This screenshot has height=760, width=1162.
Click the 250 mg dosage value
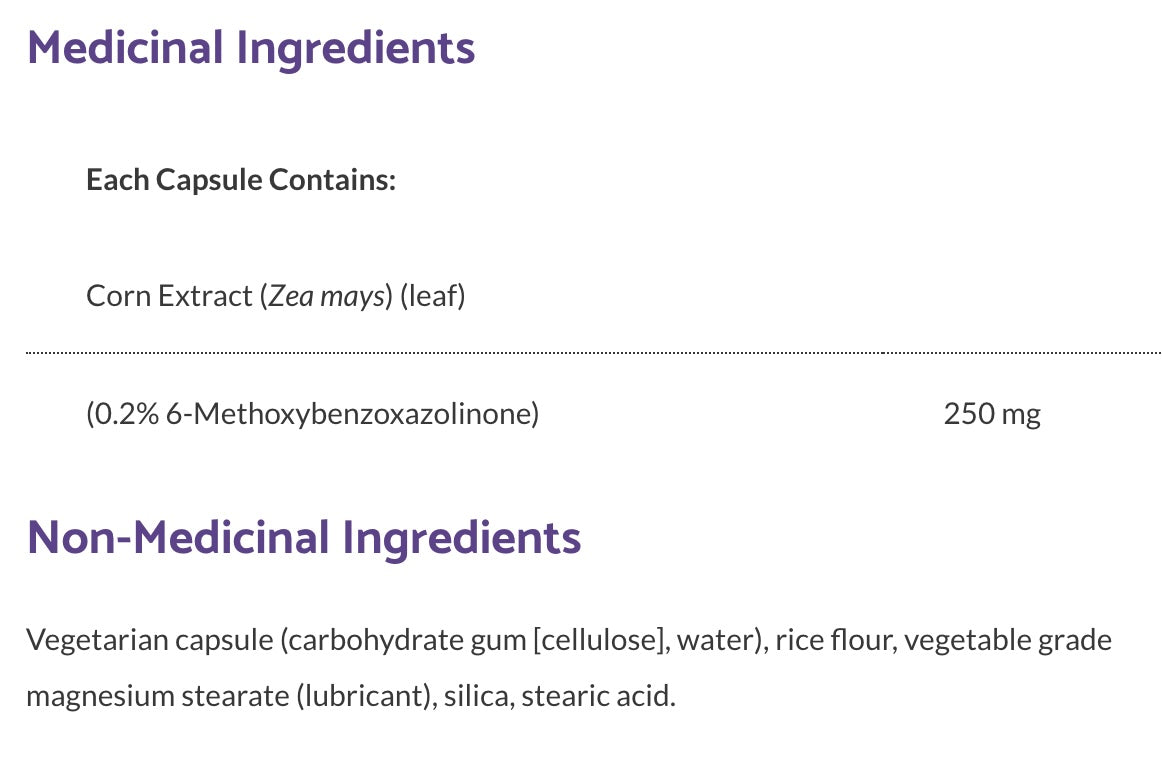point(992,414)
